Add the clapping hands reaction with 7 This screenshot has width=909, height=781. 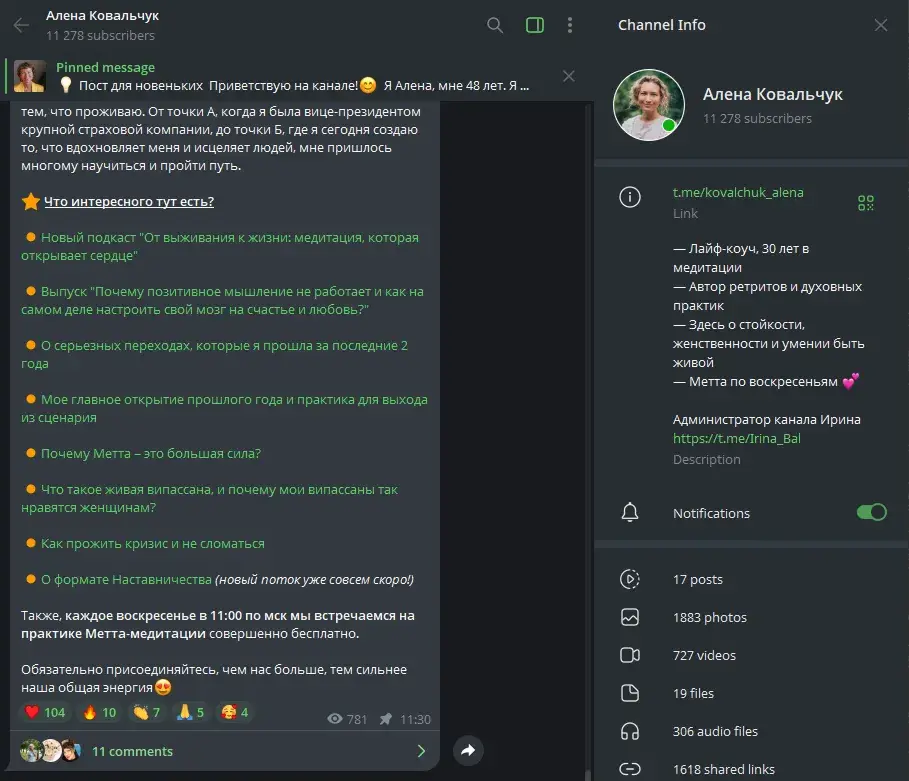coord(146,712)
